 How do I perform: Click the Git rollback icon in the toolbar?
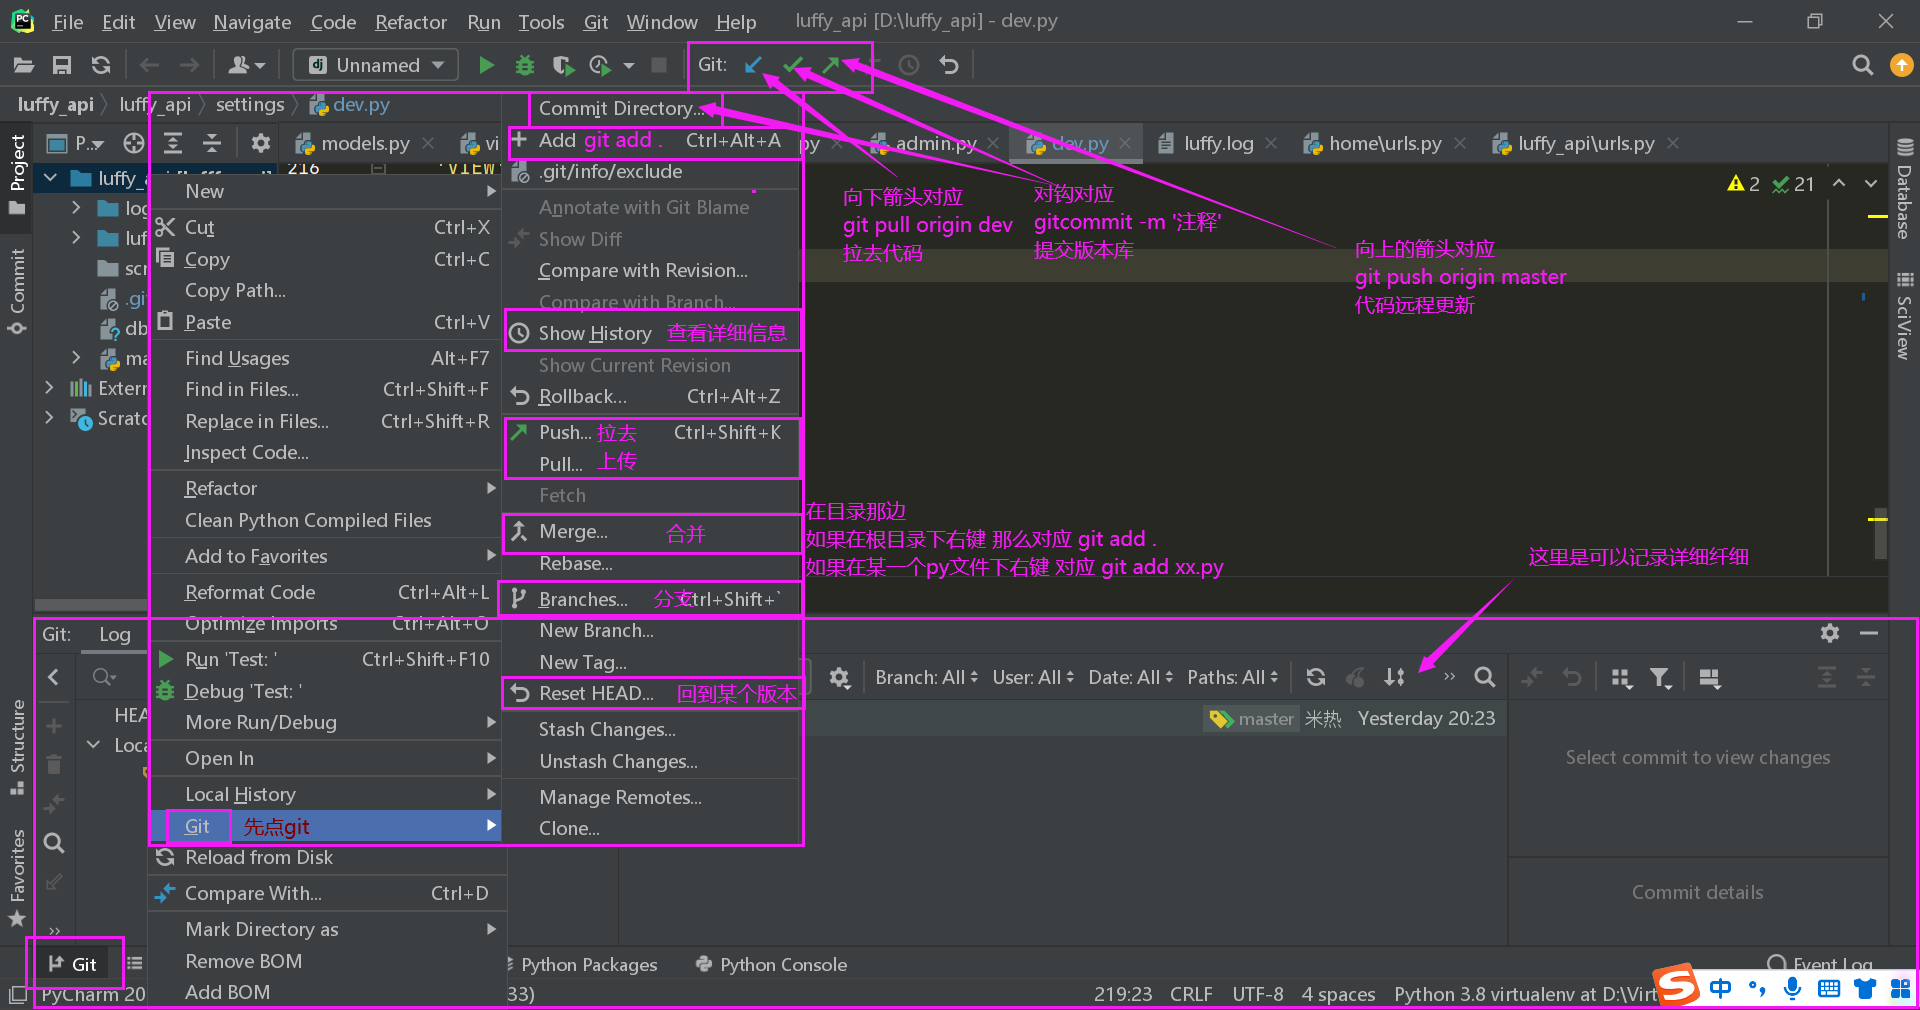click(949, 65)
